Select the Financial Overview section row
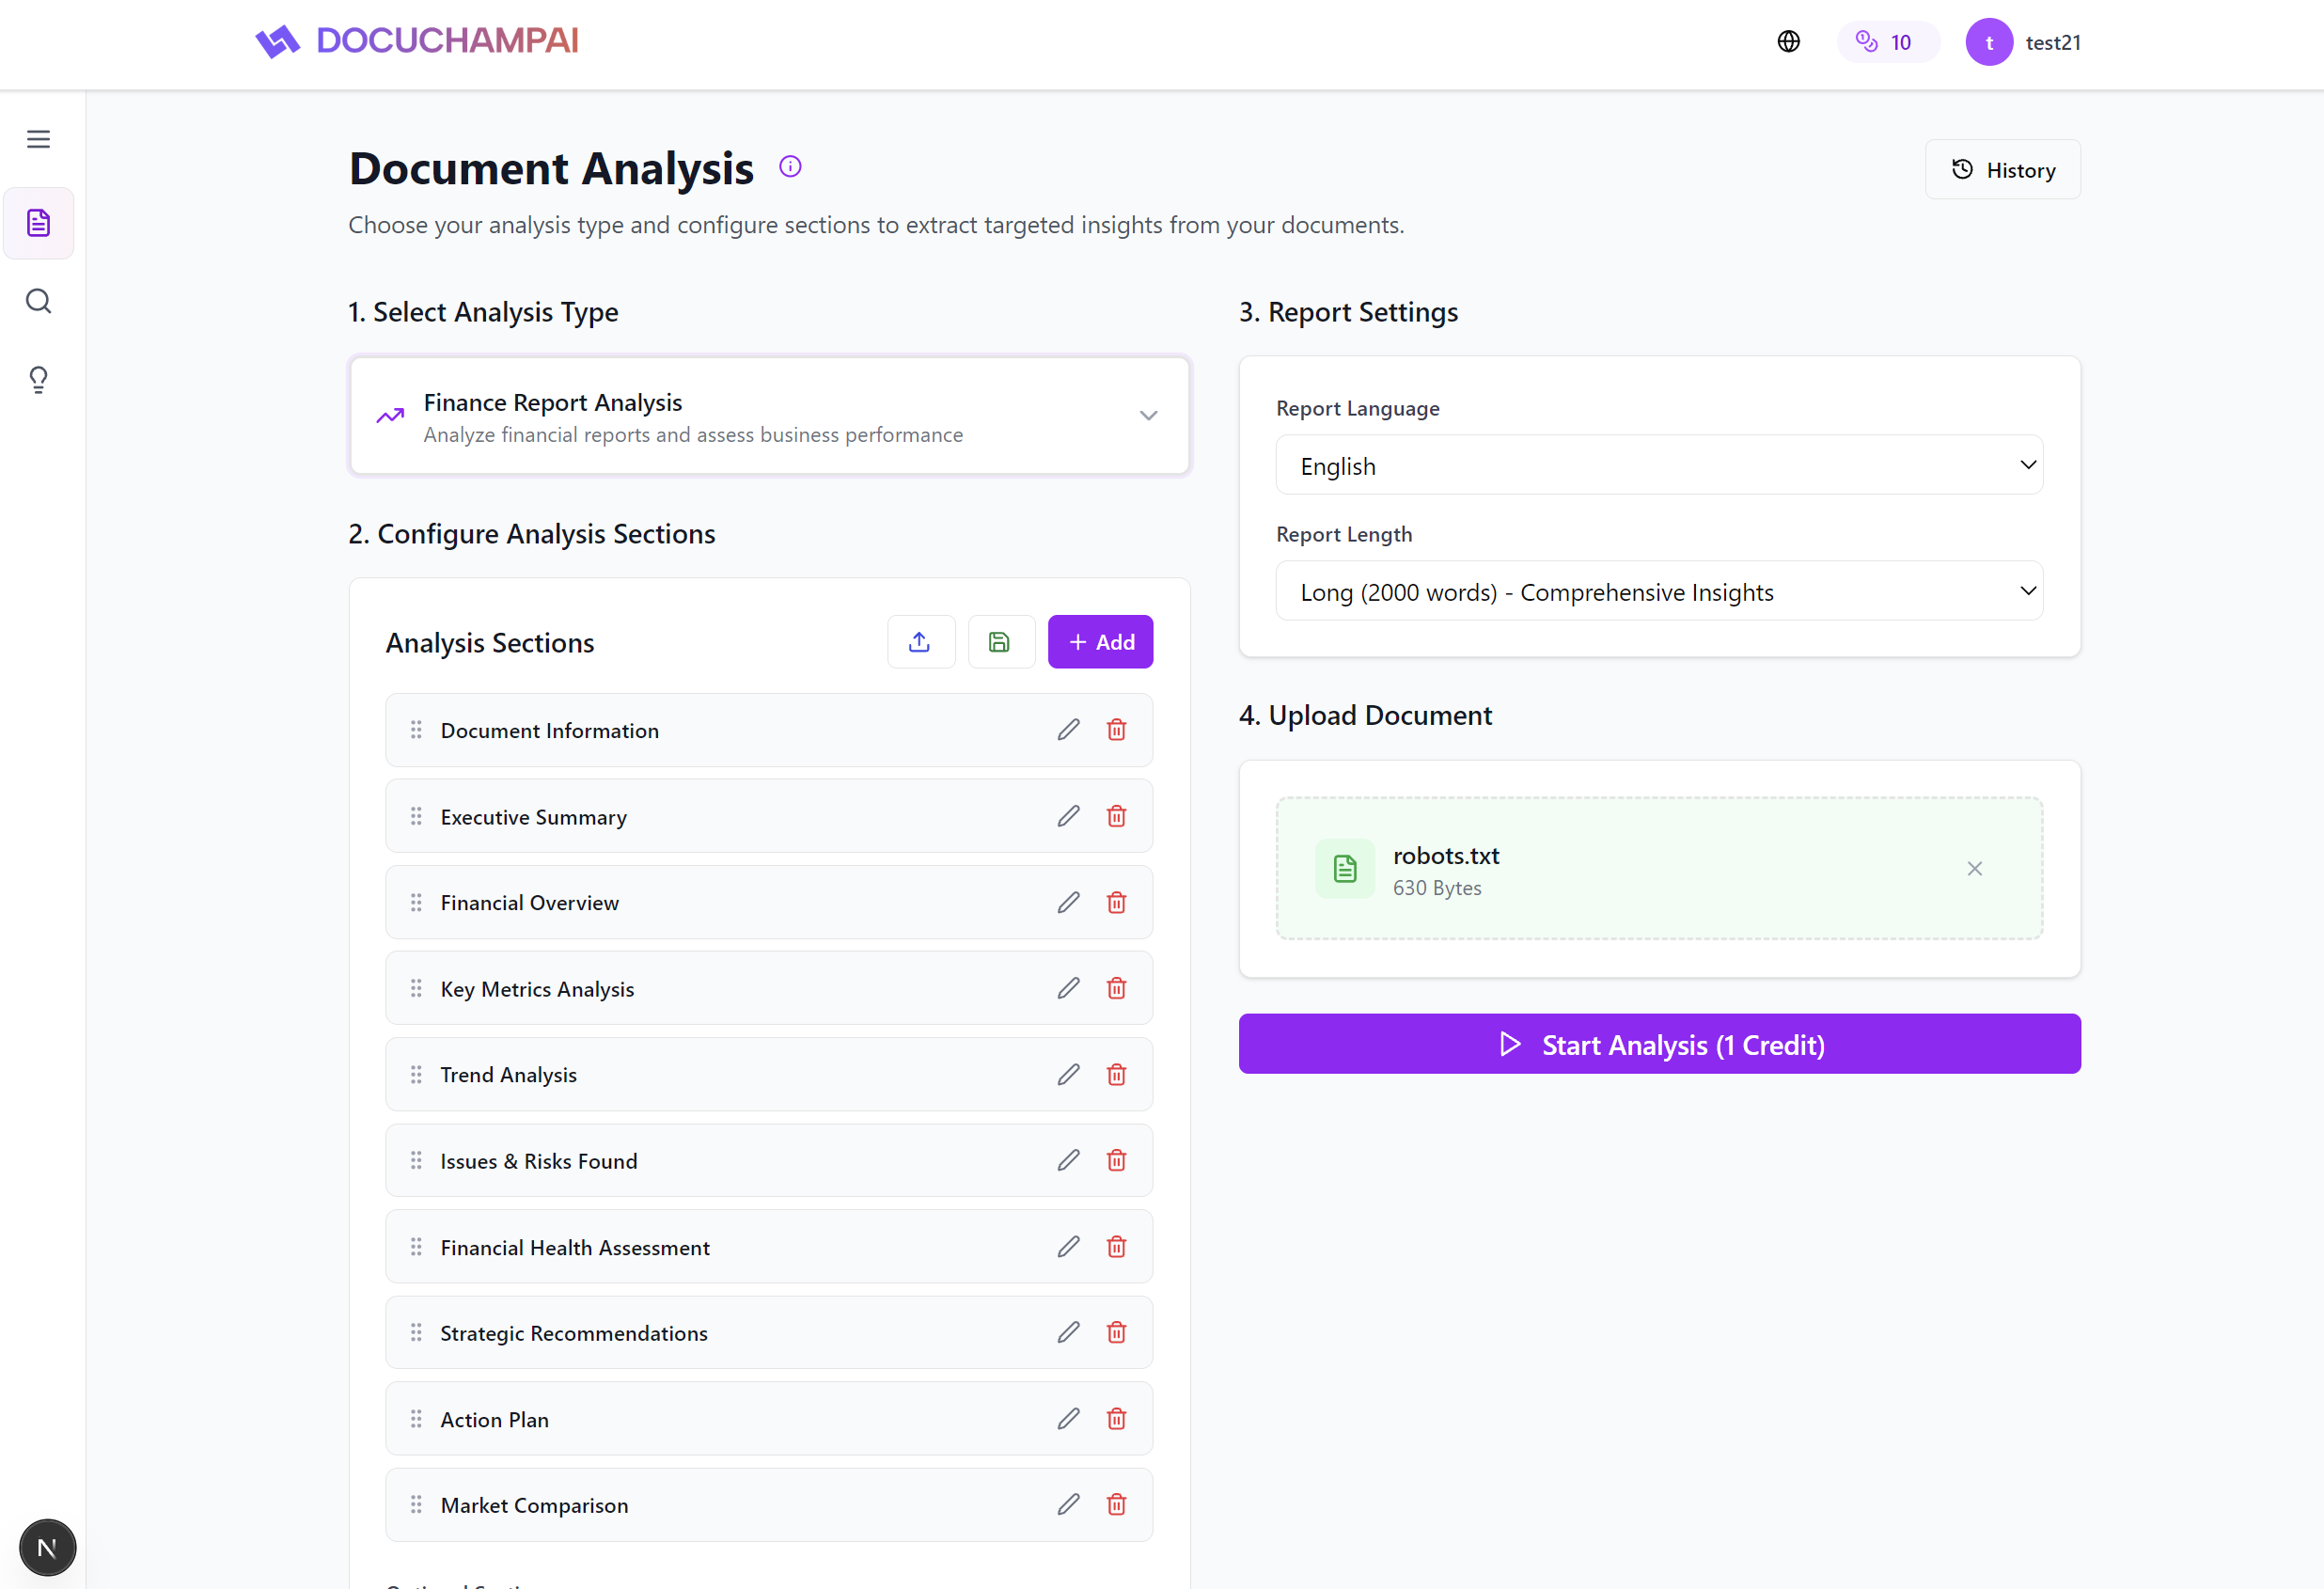Screen dimensions: 2324x1589 [x=769, y=902]
